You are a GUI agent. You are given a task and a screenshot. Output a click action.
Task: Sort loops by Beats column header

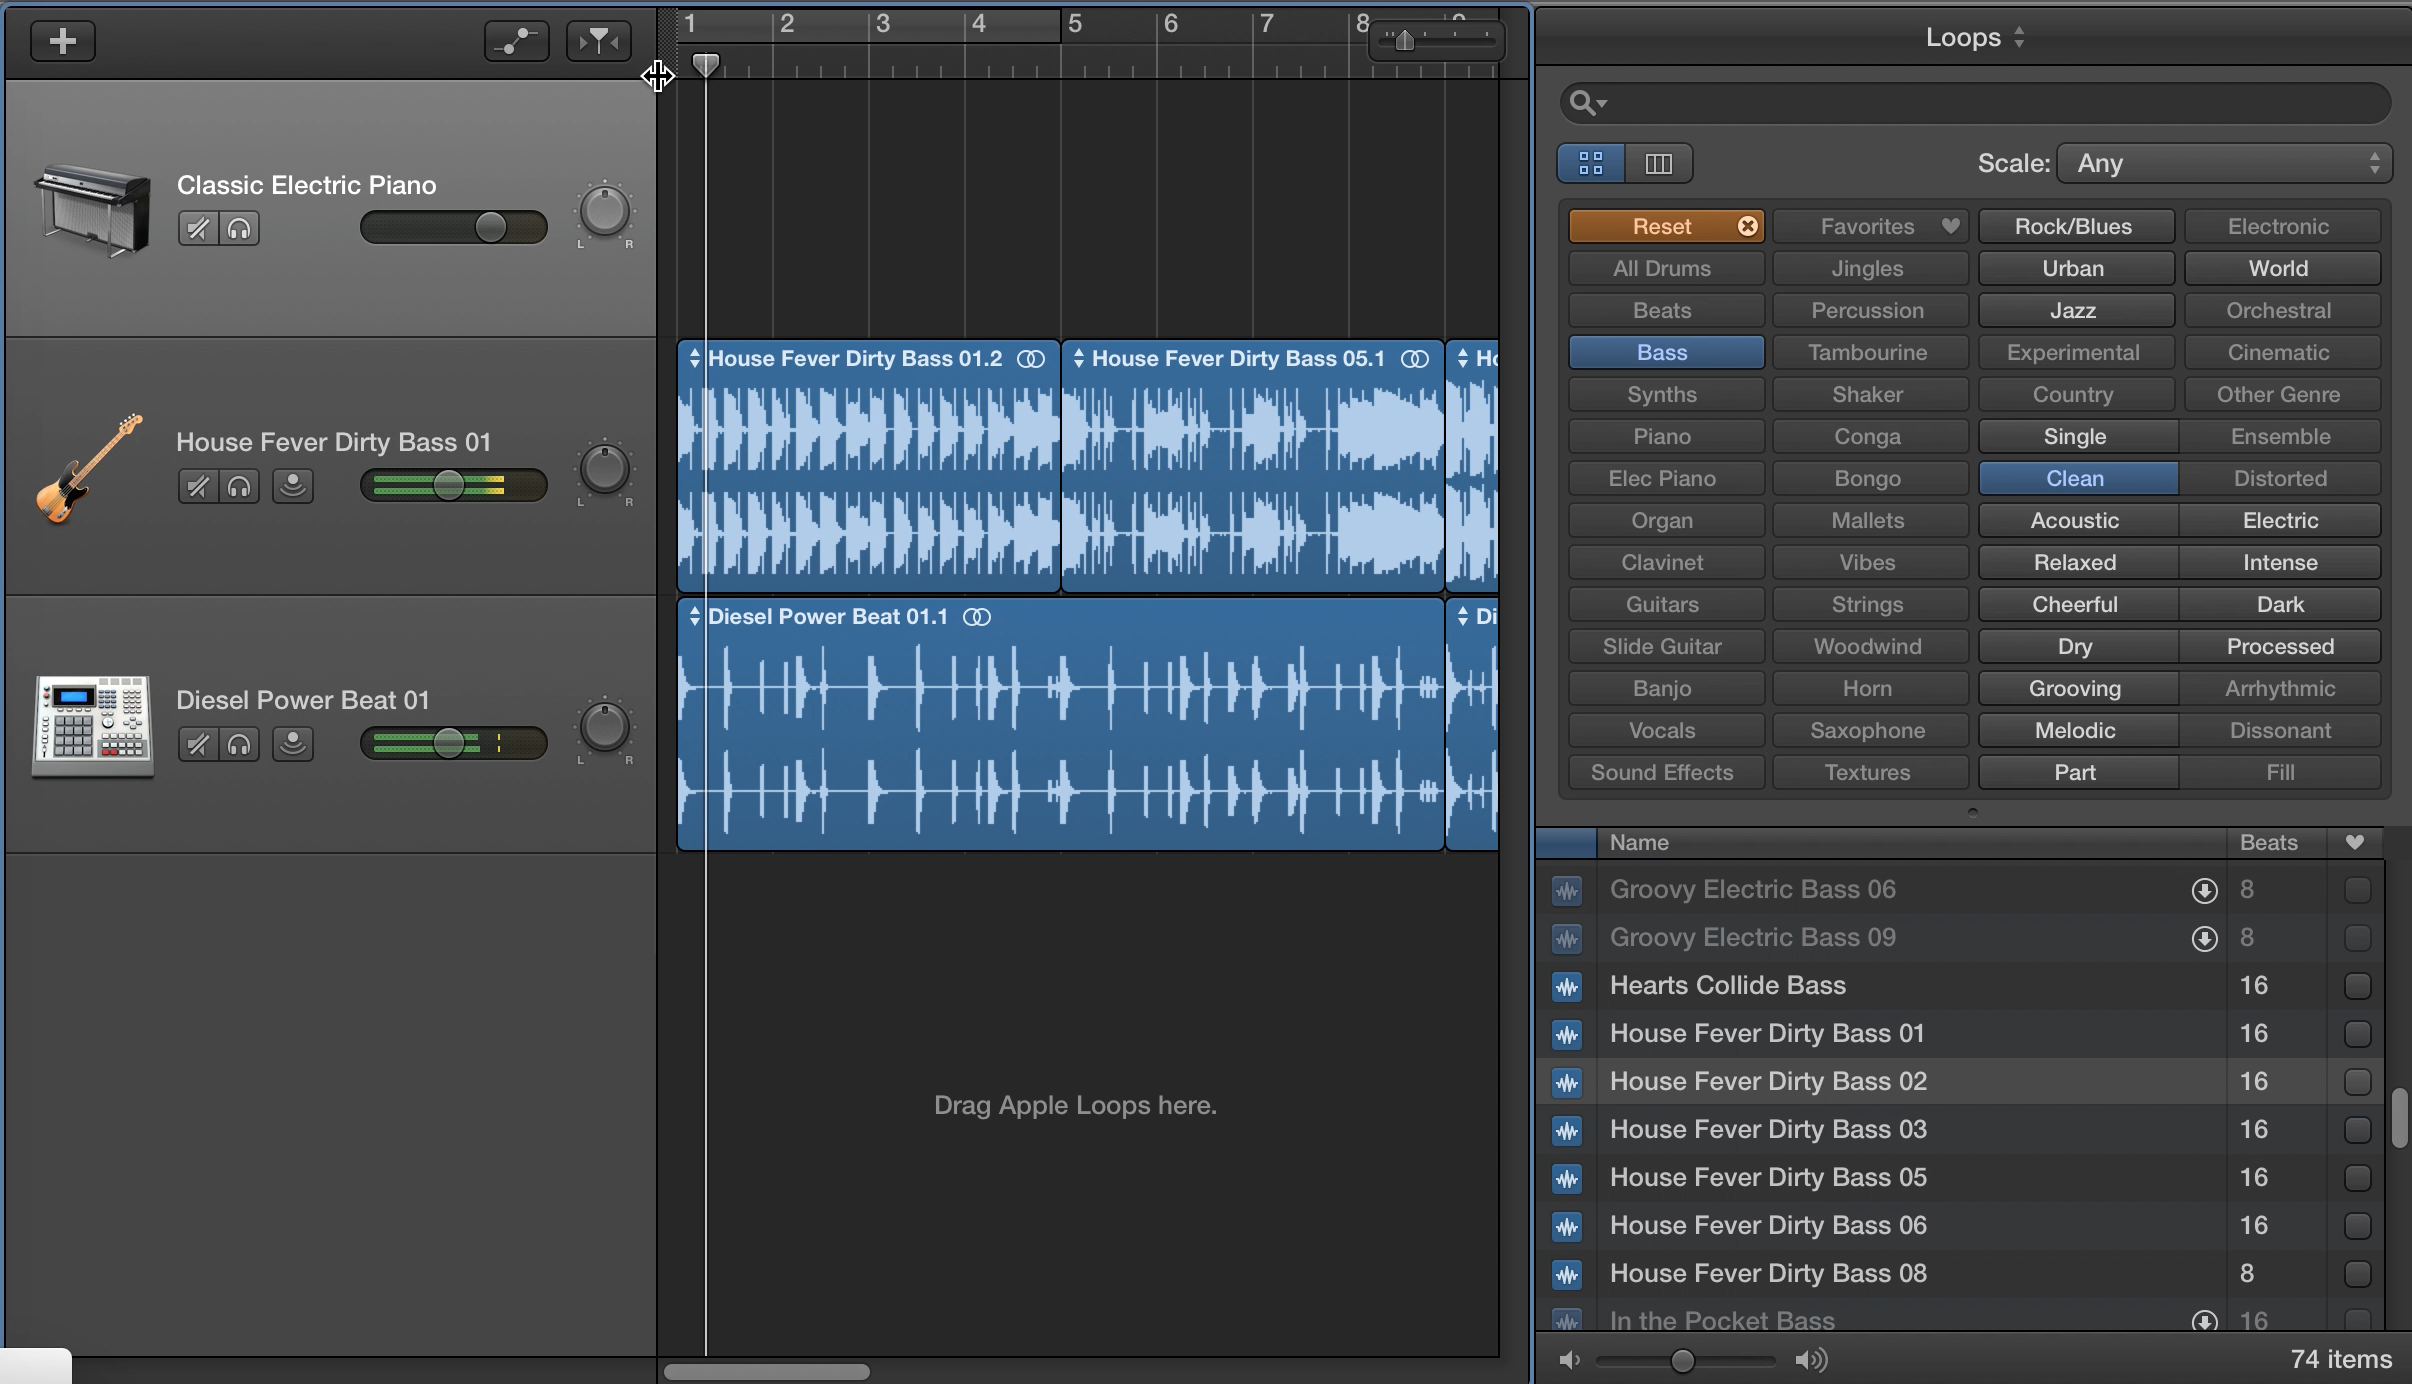pos(2277,843)
